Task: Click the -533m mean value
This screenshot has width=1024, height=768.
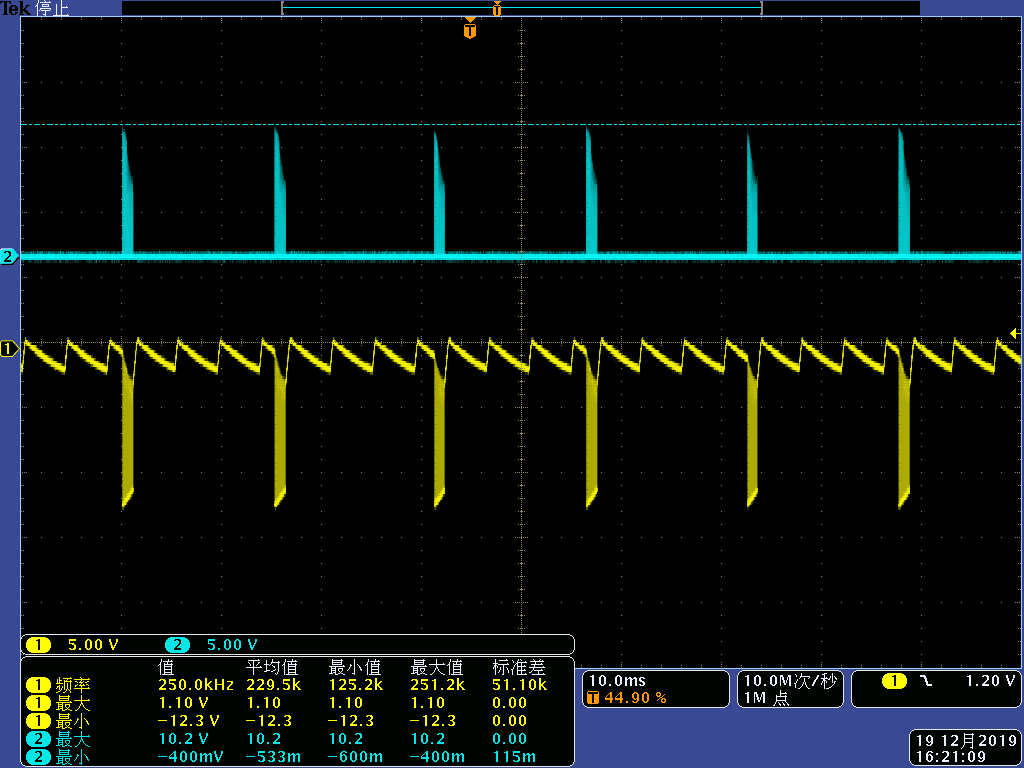Action: 274,758
